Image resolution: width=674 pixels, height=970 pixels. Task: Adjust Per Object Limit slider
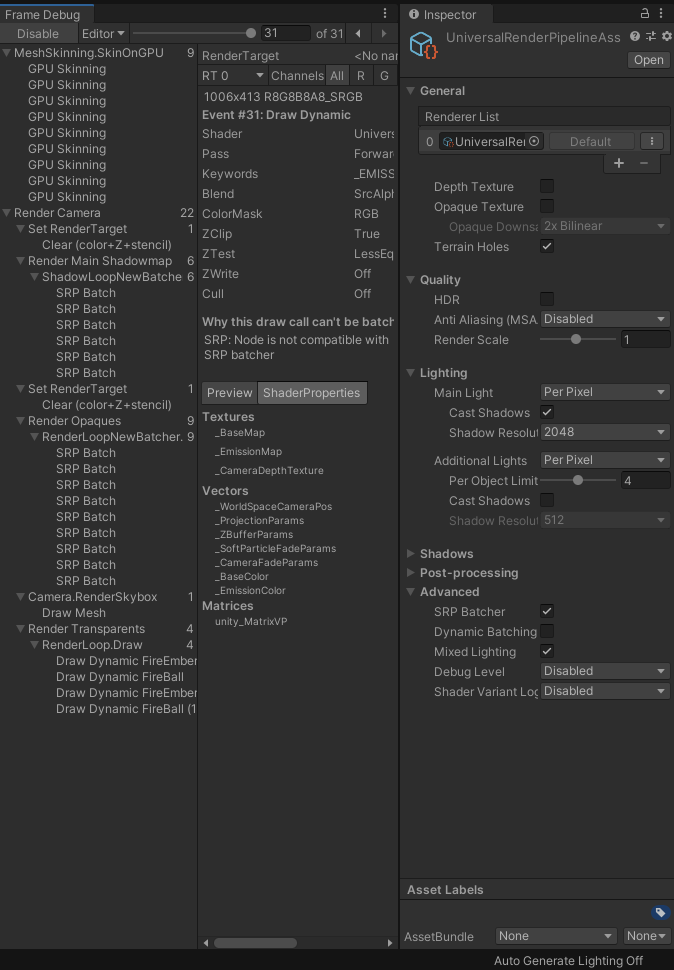coord(578,480)
